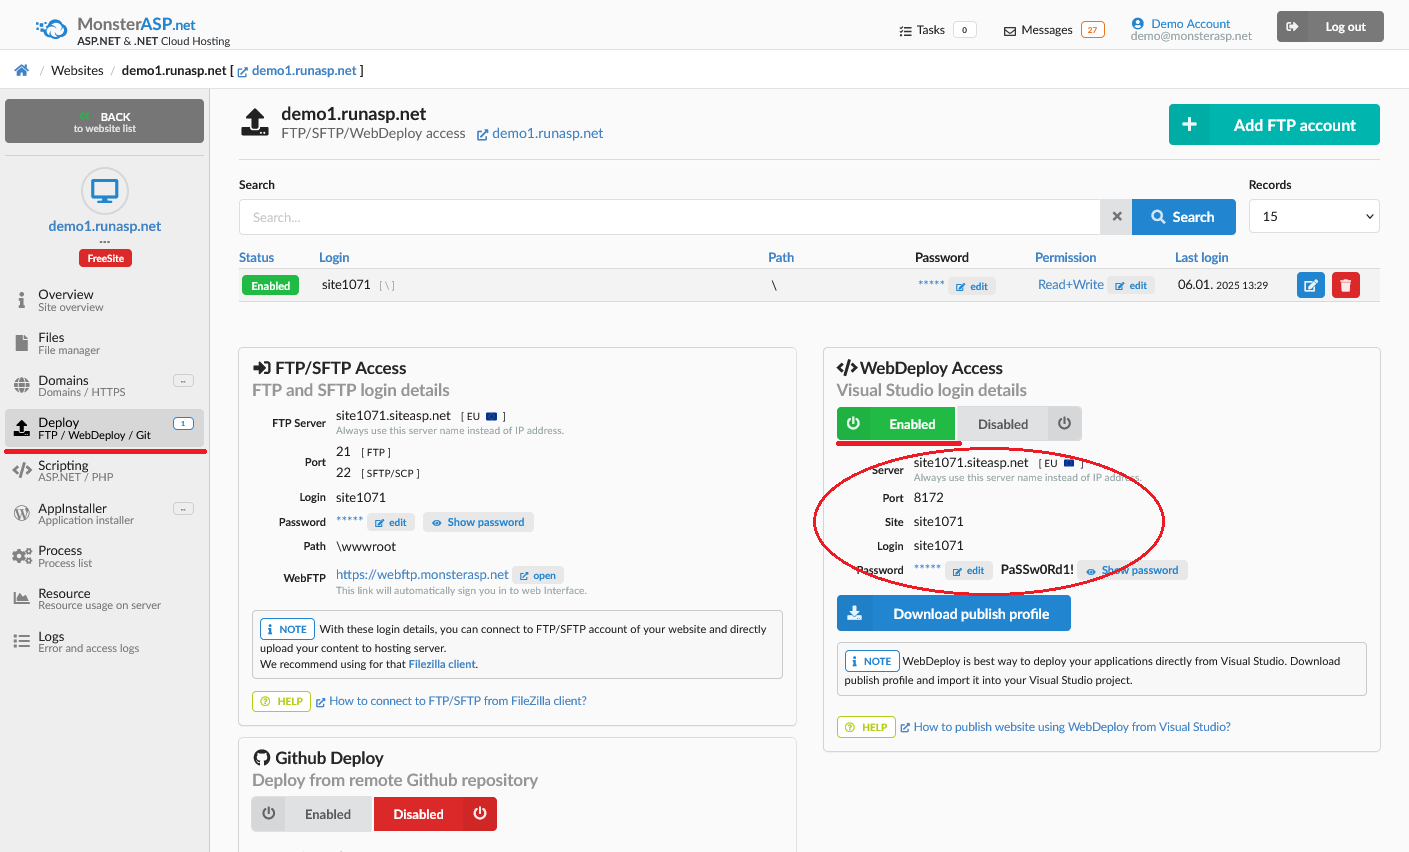Click Websites in the breadcrumb
The height and width of the screenshot is (852, 1409).
pos(77,70)
